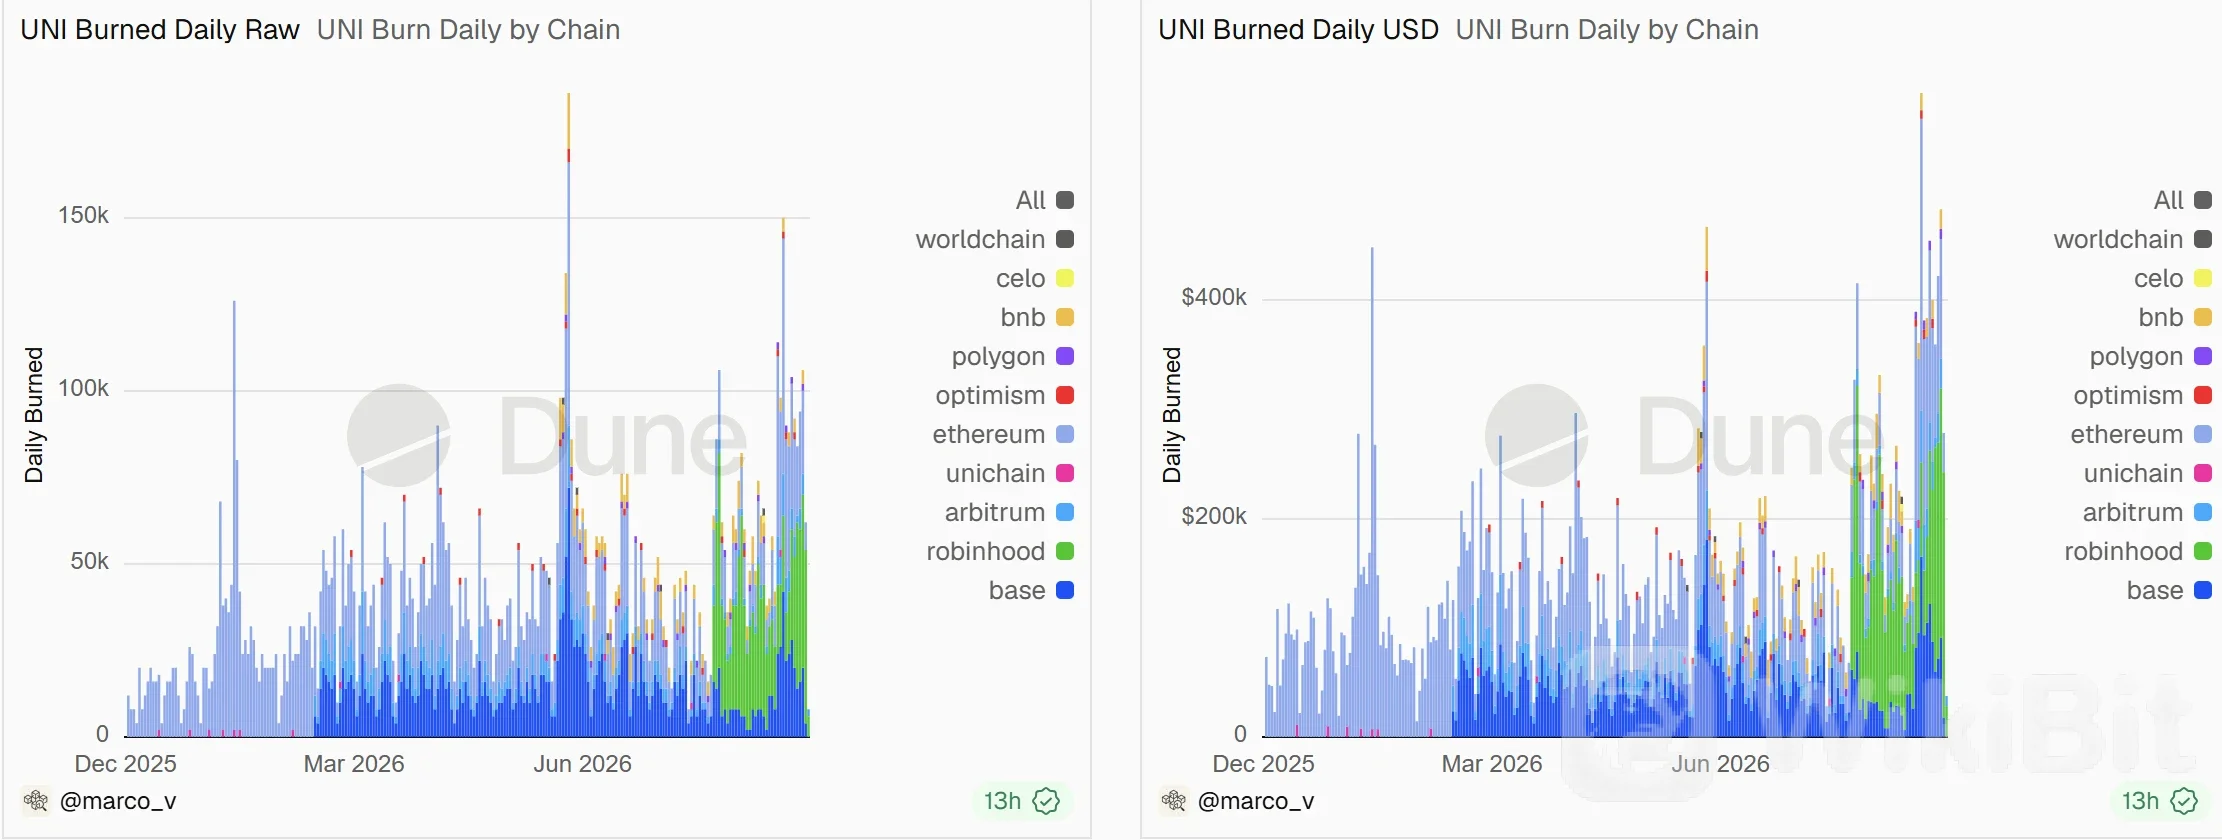Open the UNI Burned Daily Raw chart title
Screen dimensions: 2222x840
click(160, 30)
